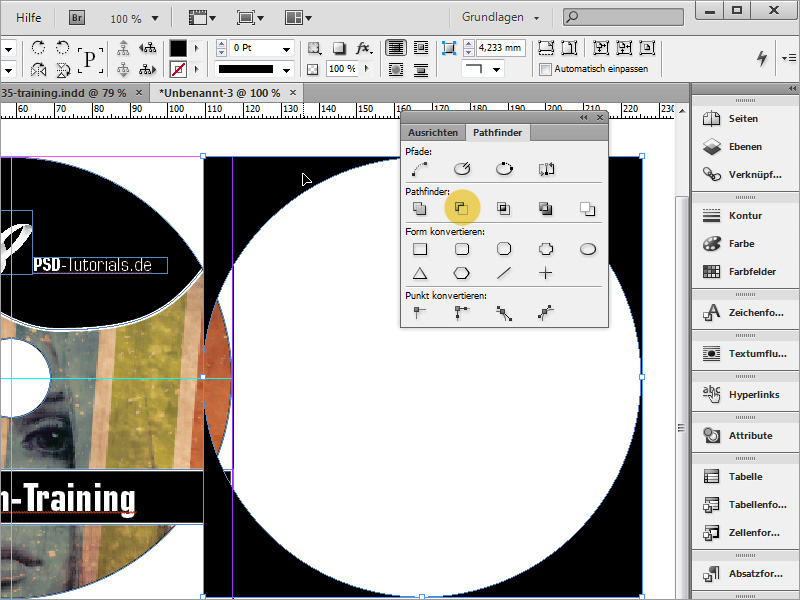Image resolution: width=800 pixels, height=600 pixels.
Task: Switch to the Ausrichten tab
Action: [433, 131]
